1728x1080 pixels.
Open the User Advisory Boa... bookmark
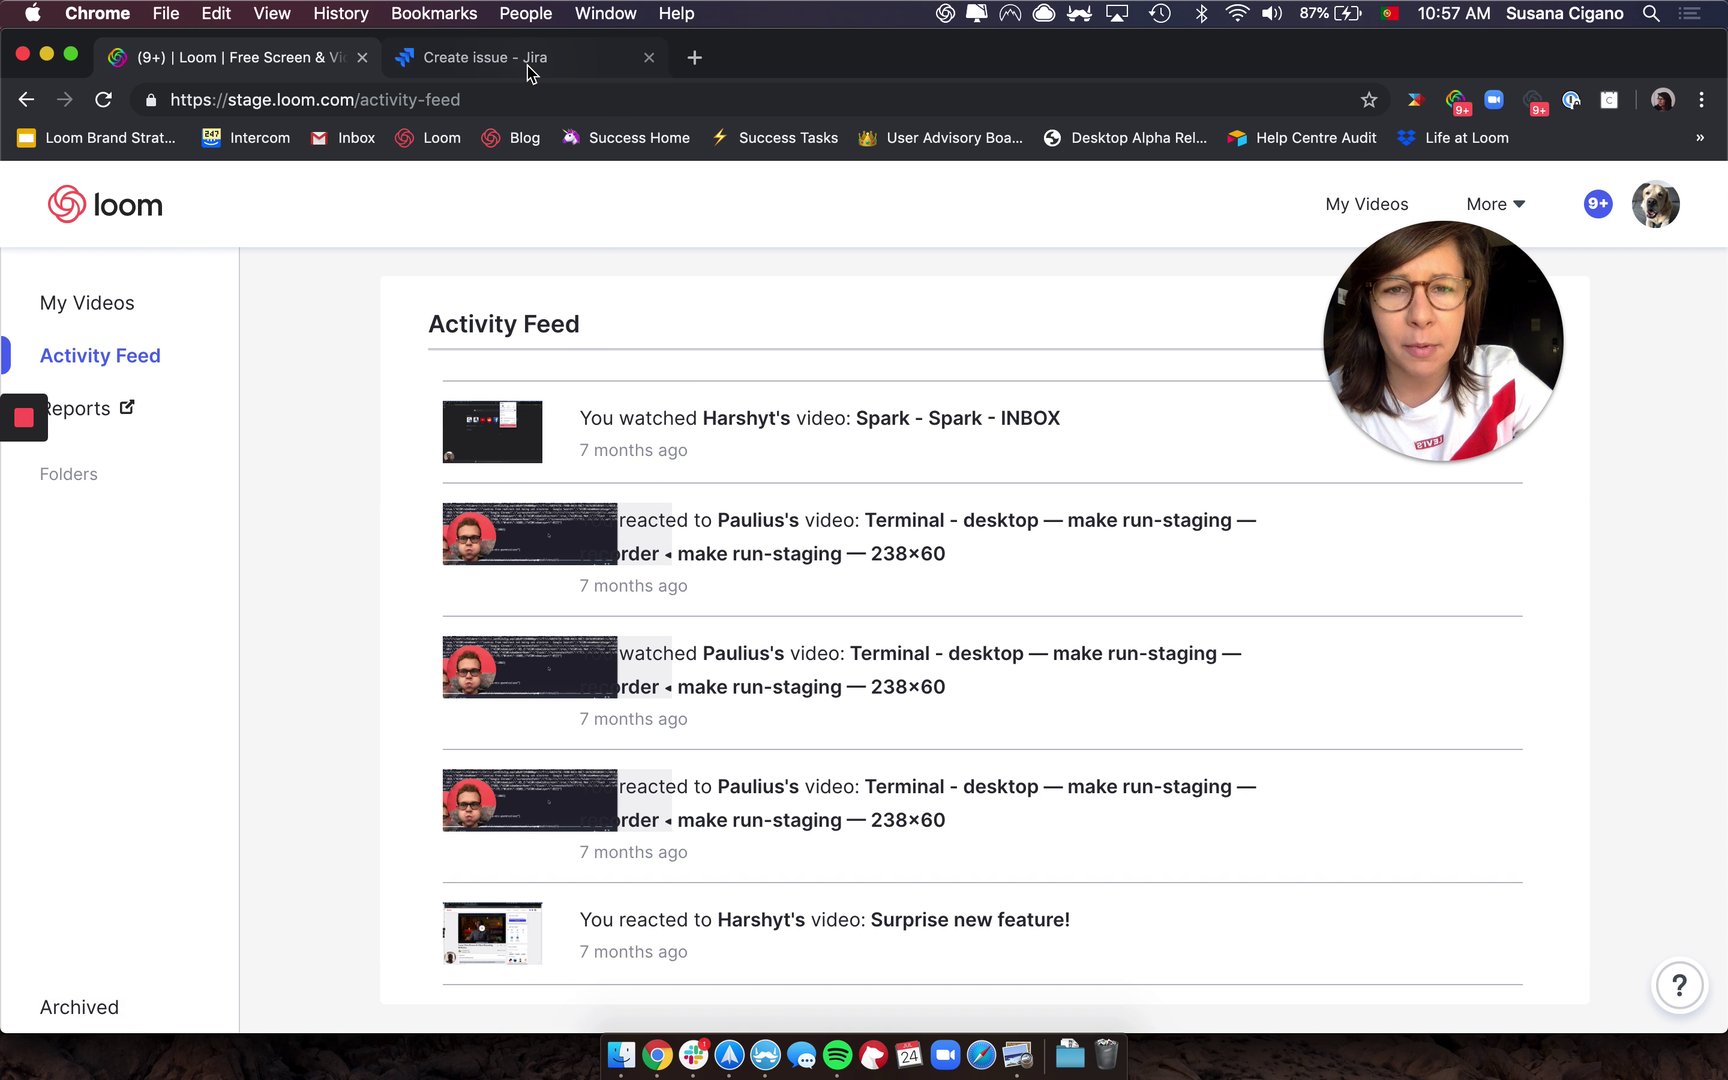[x=941, y=138]
